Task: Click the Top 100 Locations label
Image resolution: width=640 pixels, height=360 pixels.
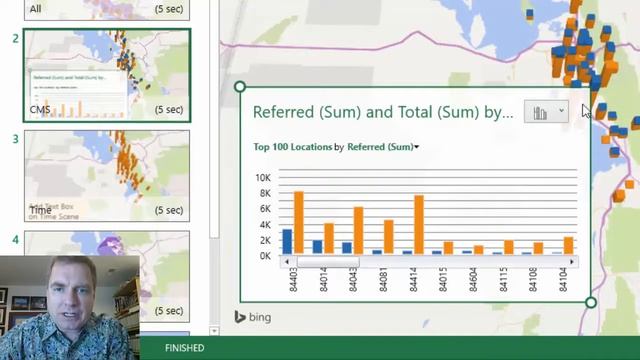Action: (293, 147)
